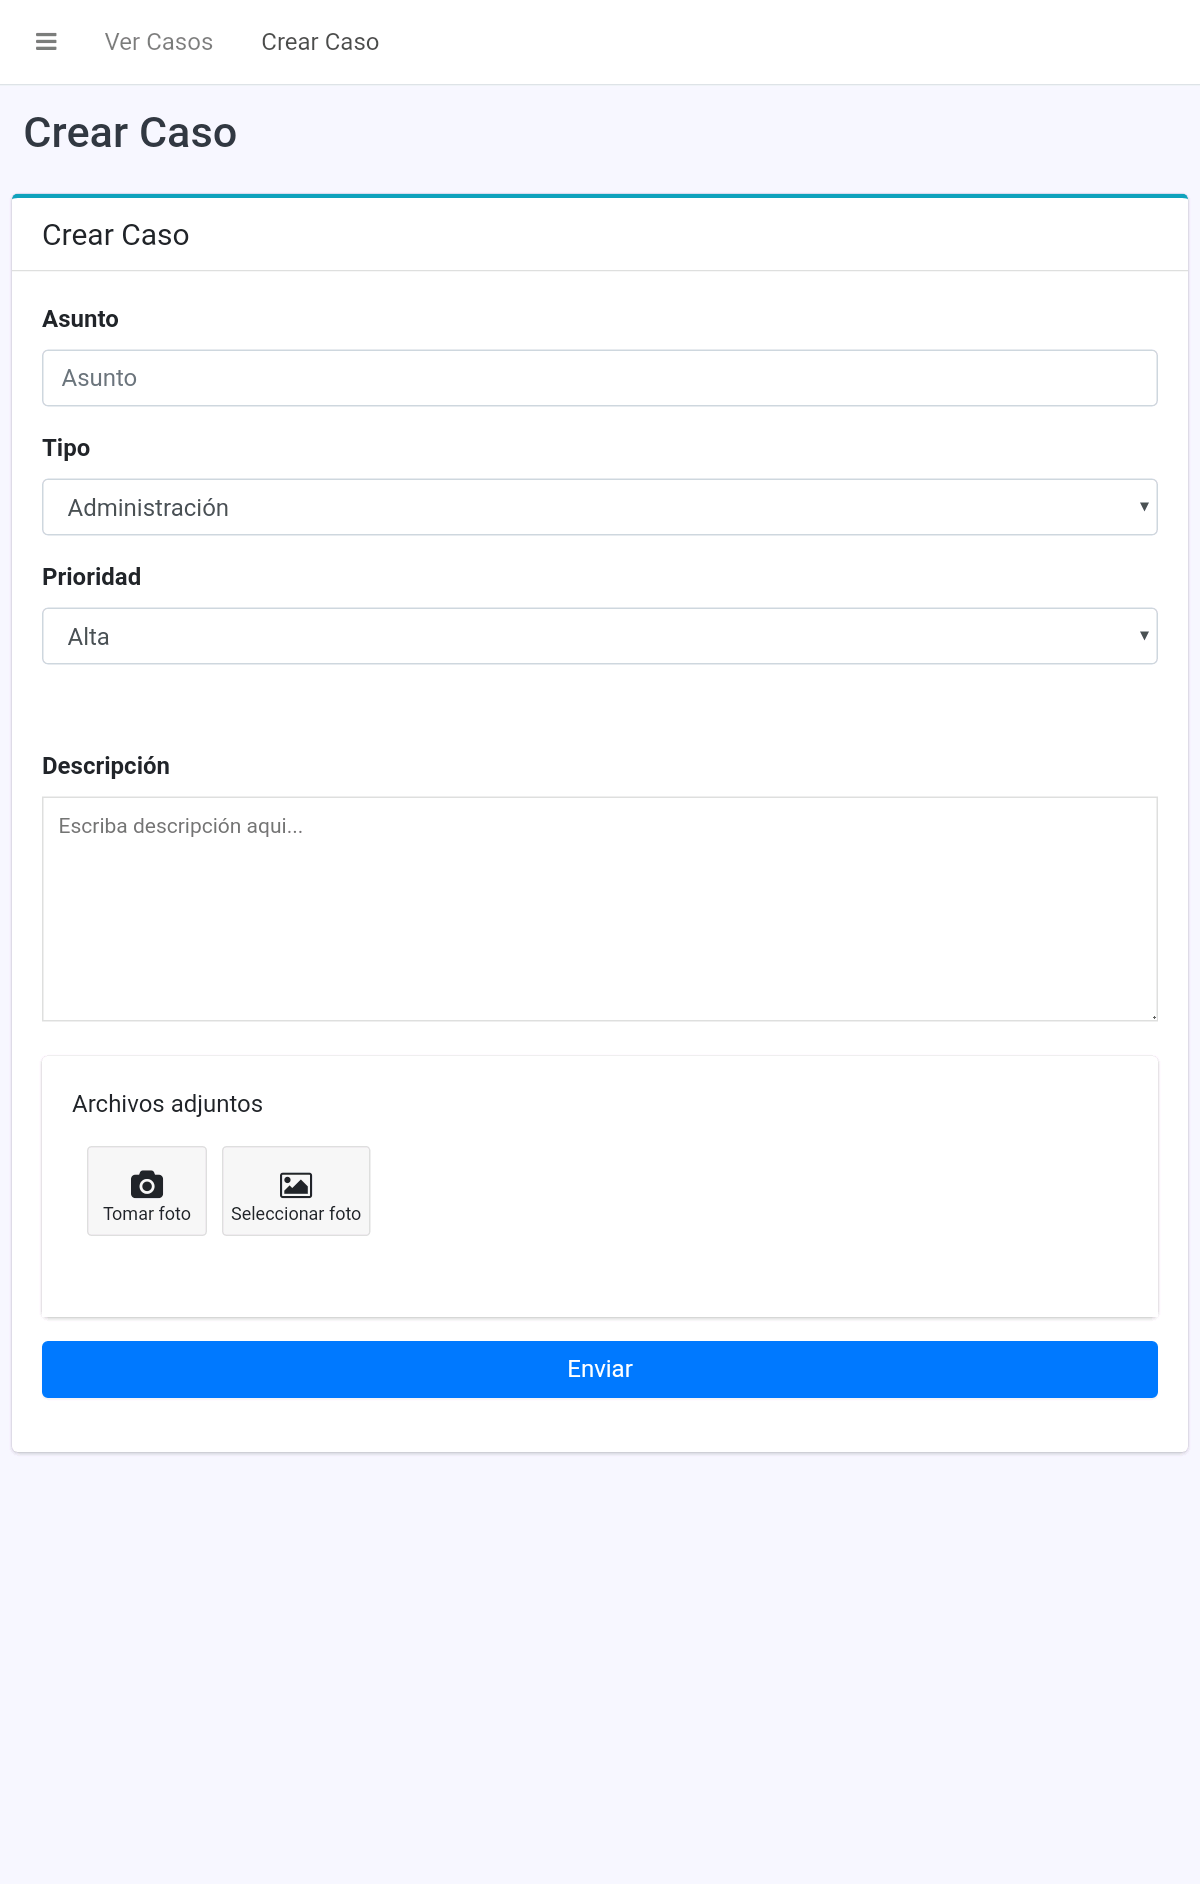Click the Asunto field label

coord(80,319)
